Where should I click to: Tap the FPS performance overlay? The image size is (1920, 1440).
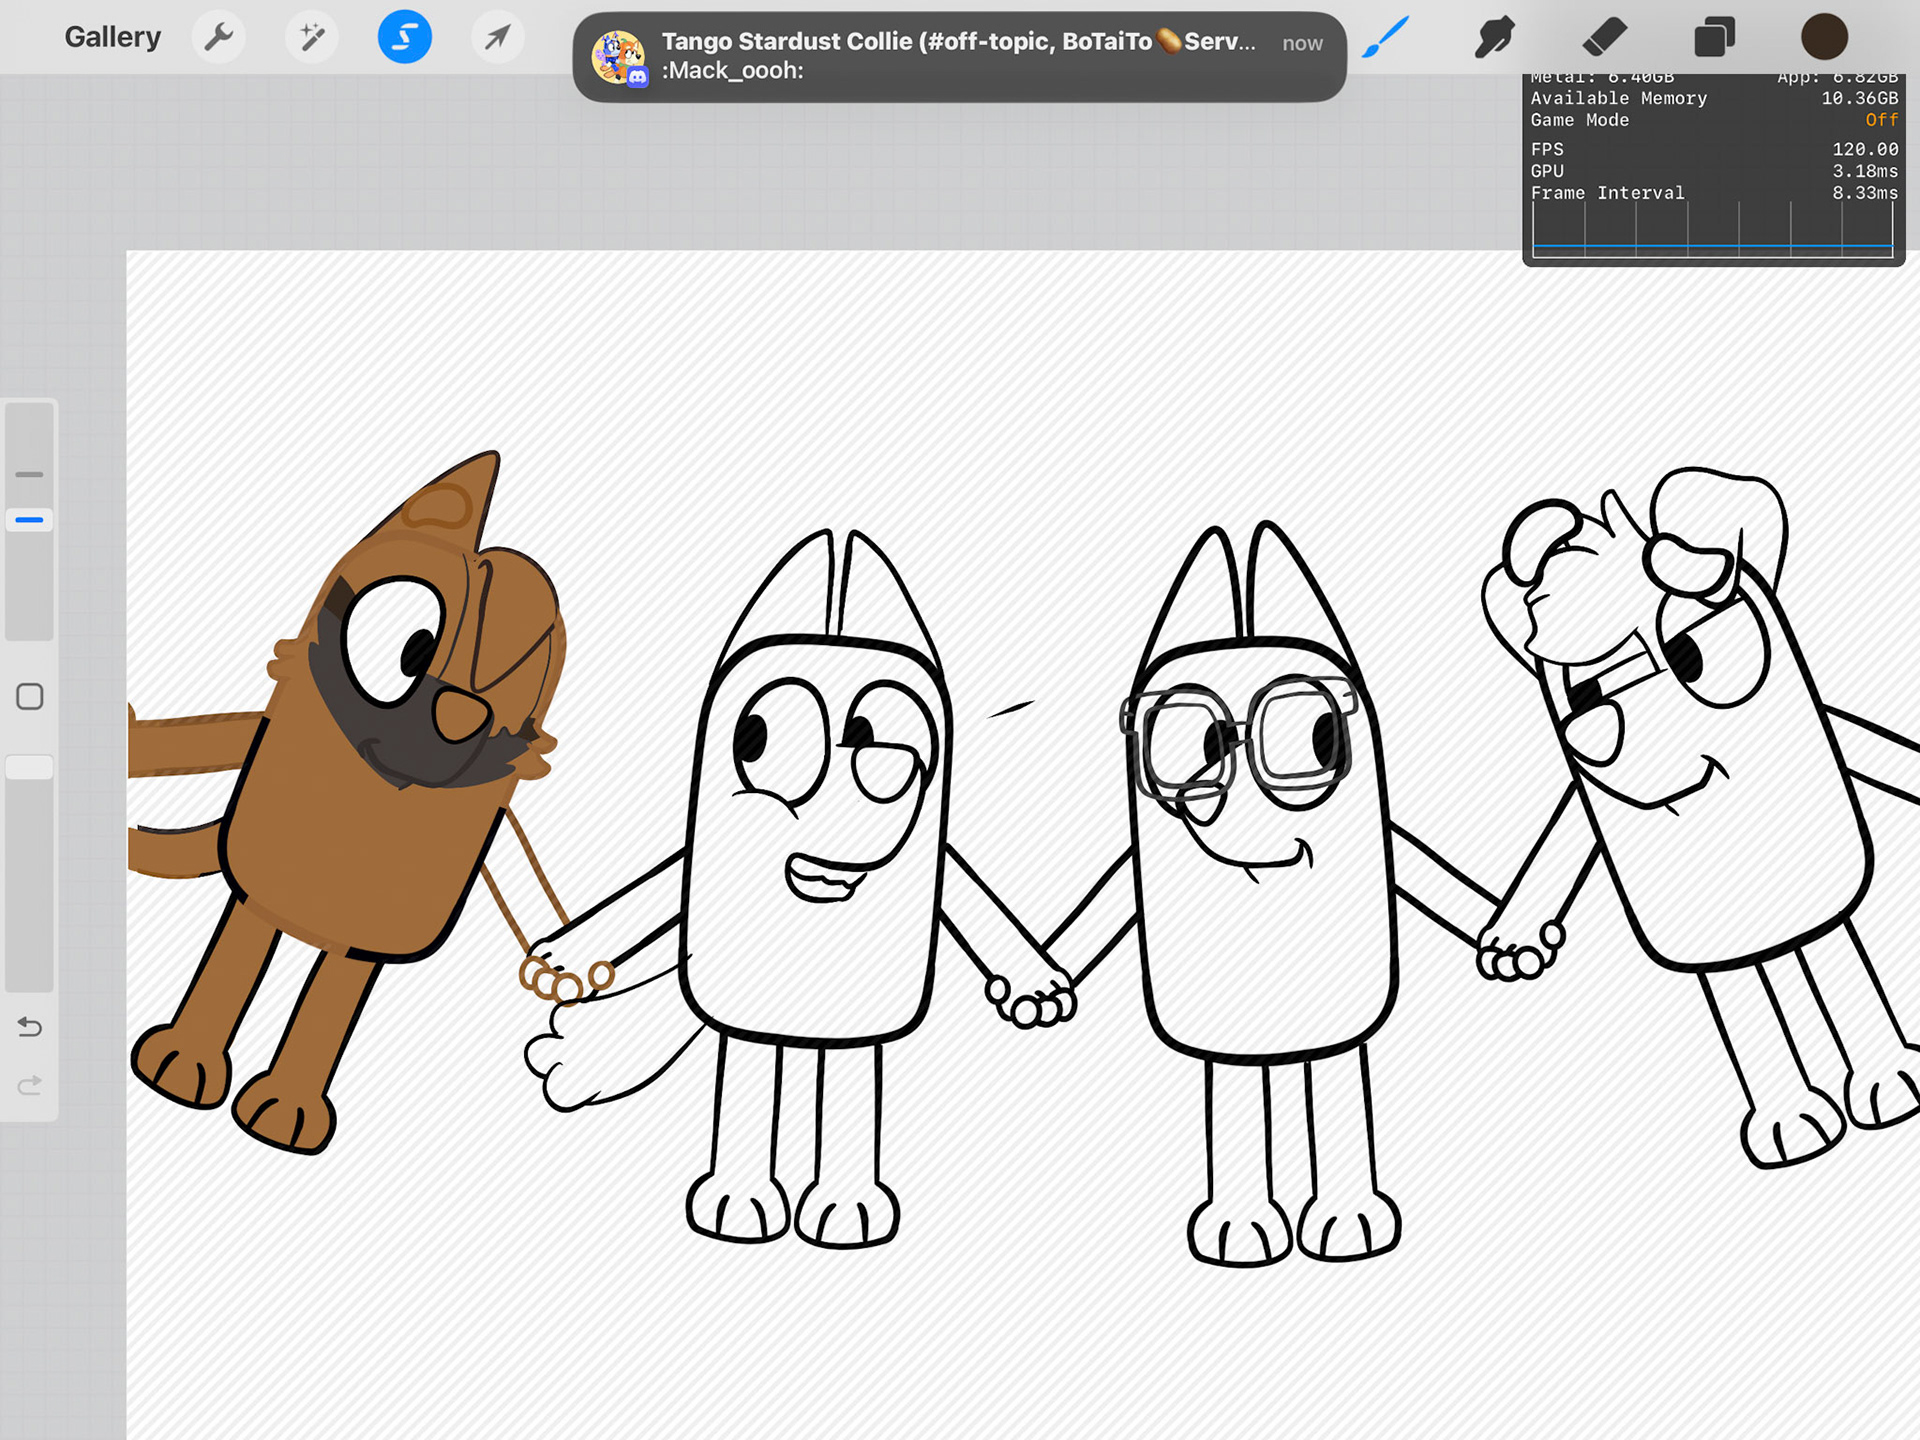1713,150
